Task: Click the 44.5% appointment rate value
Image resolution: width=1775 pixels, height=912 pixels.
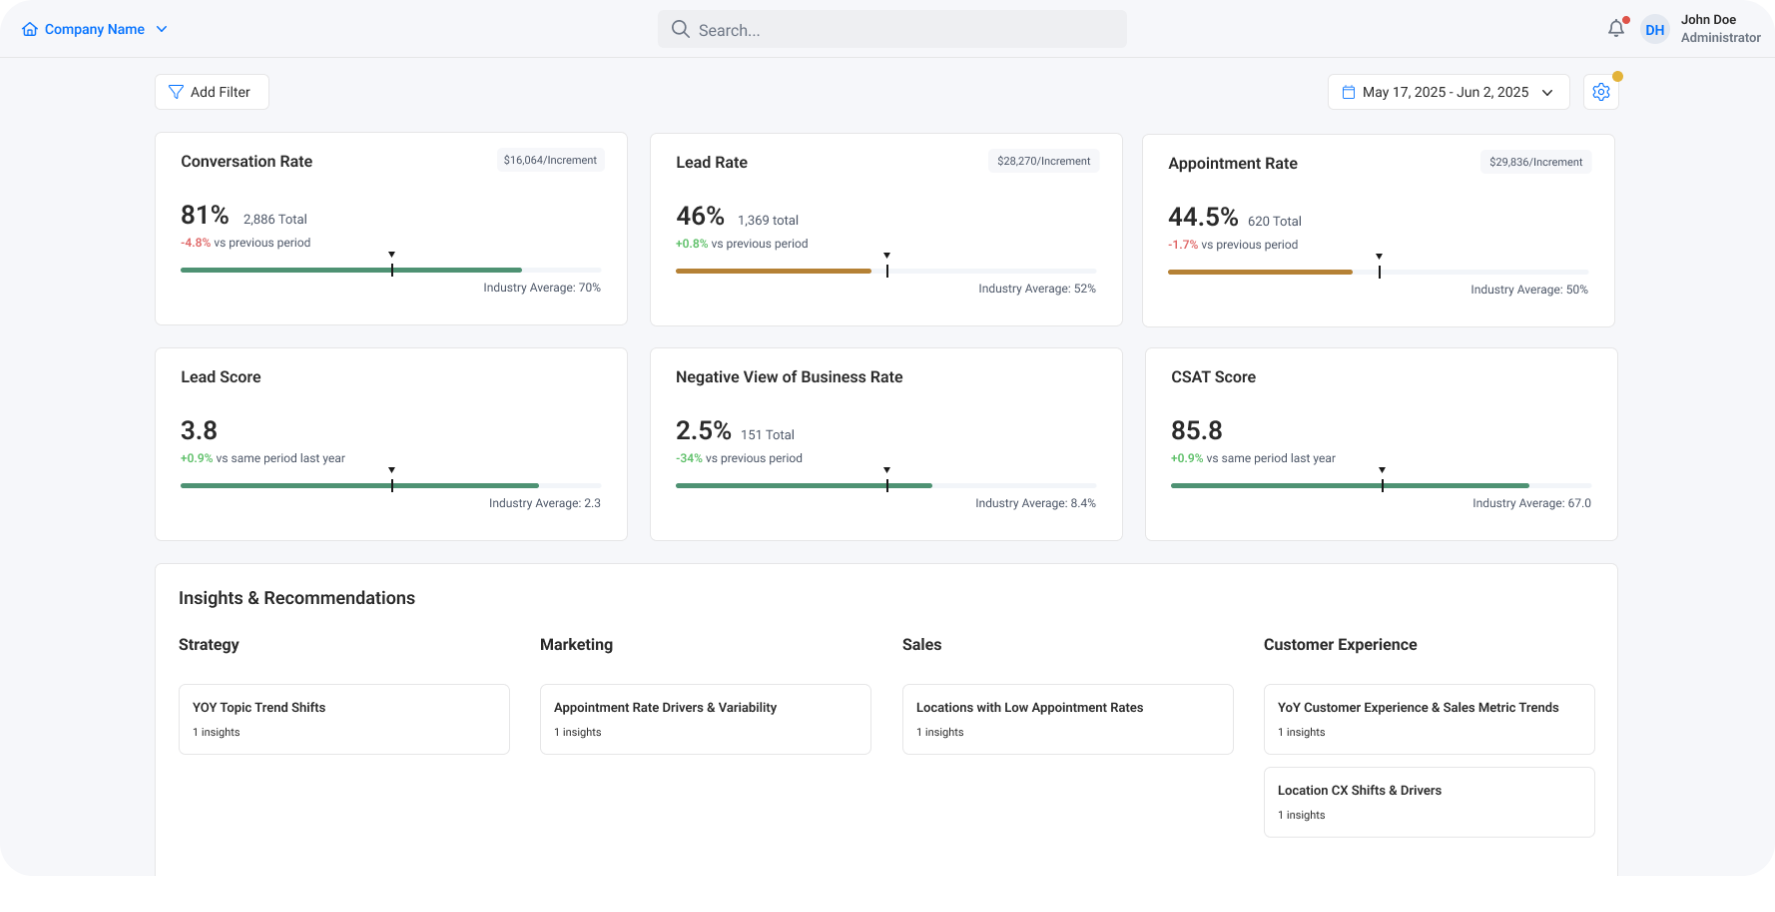Action: (1203, 217)
